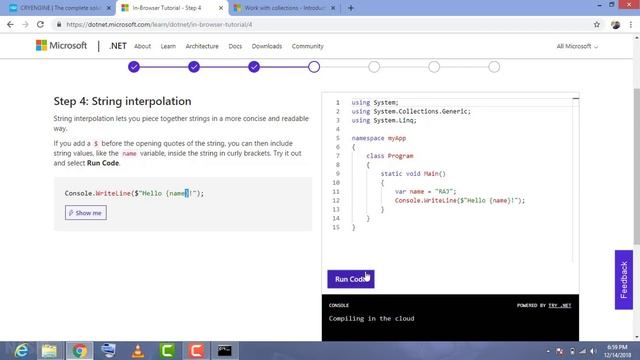
Task: Click 'namespace myApp' code line
Action: (x=379, y=138)
